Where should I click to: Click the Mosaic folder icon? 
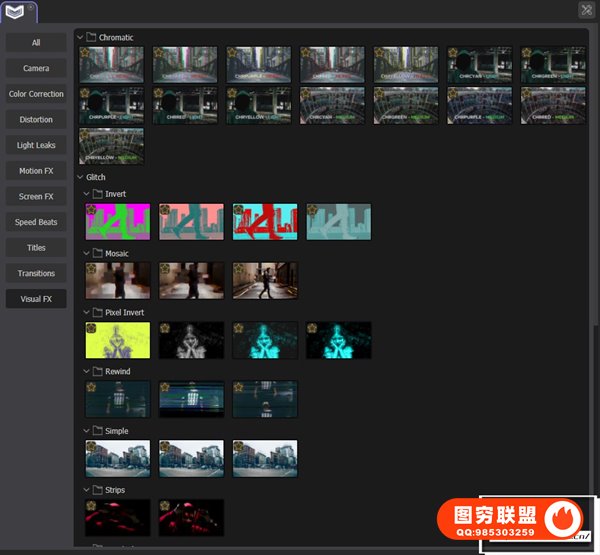point(98,253)
